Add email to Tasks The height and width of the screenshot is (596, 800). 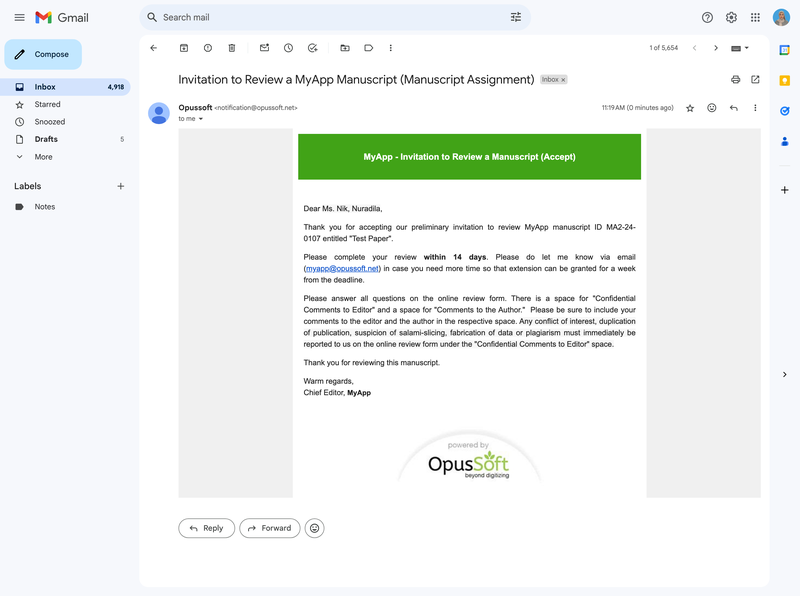pos(312,48)
